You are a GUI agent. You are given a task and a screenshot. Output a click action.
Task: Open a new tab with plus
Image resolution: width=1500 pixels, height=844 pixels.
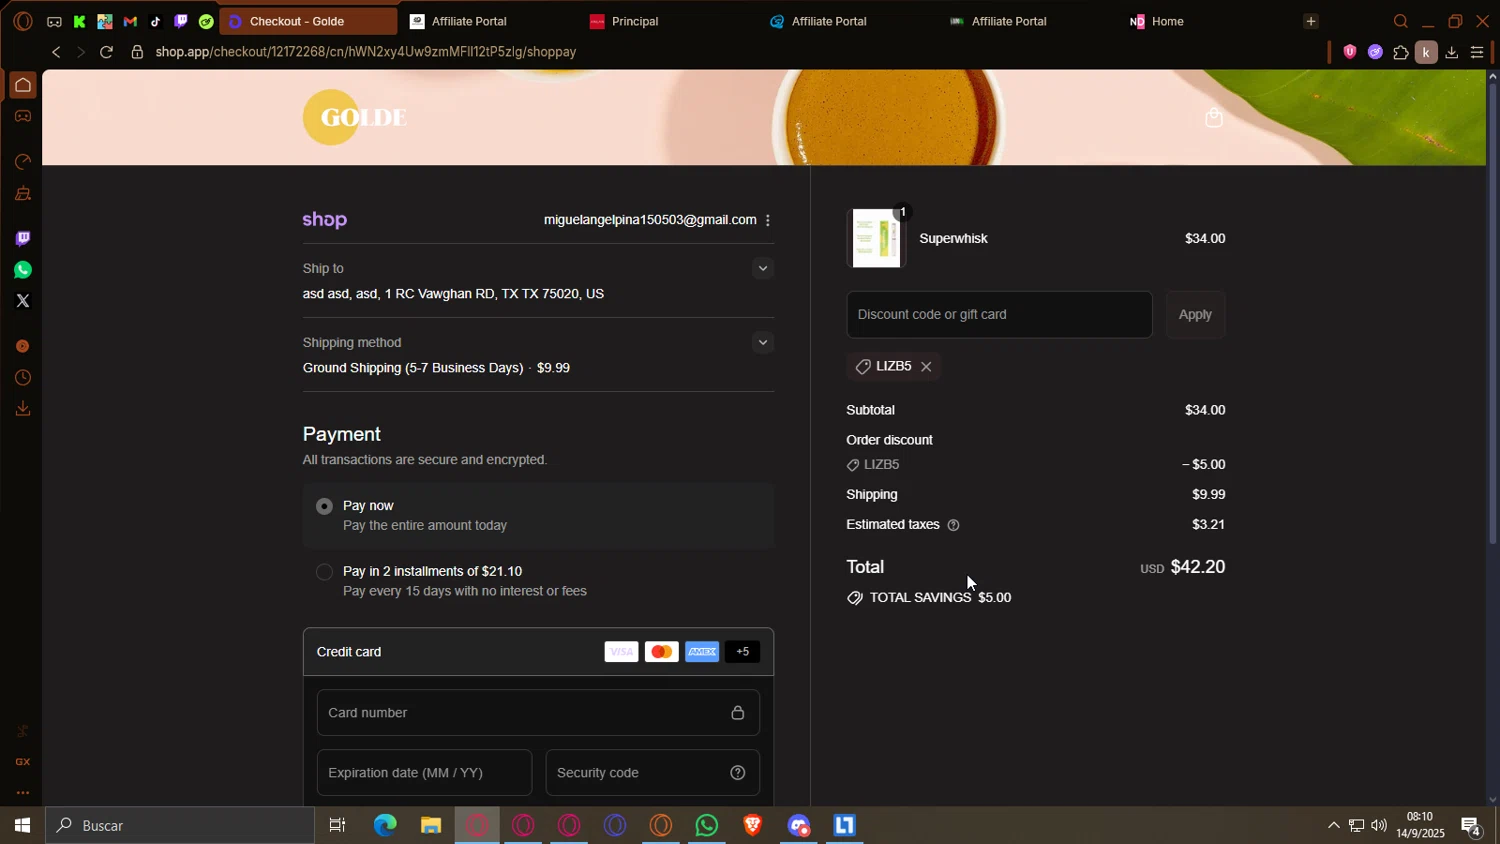1310,21
